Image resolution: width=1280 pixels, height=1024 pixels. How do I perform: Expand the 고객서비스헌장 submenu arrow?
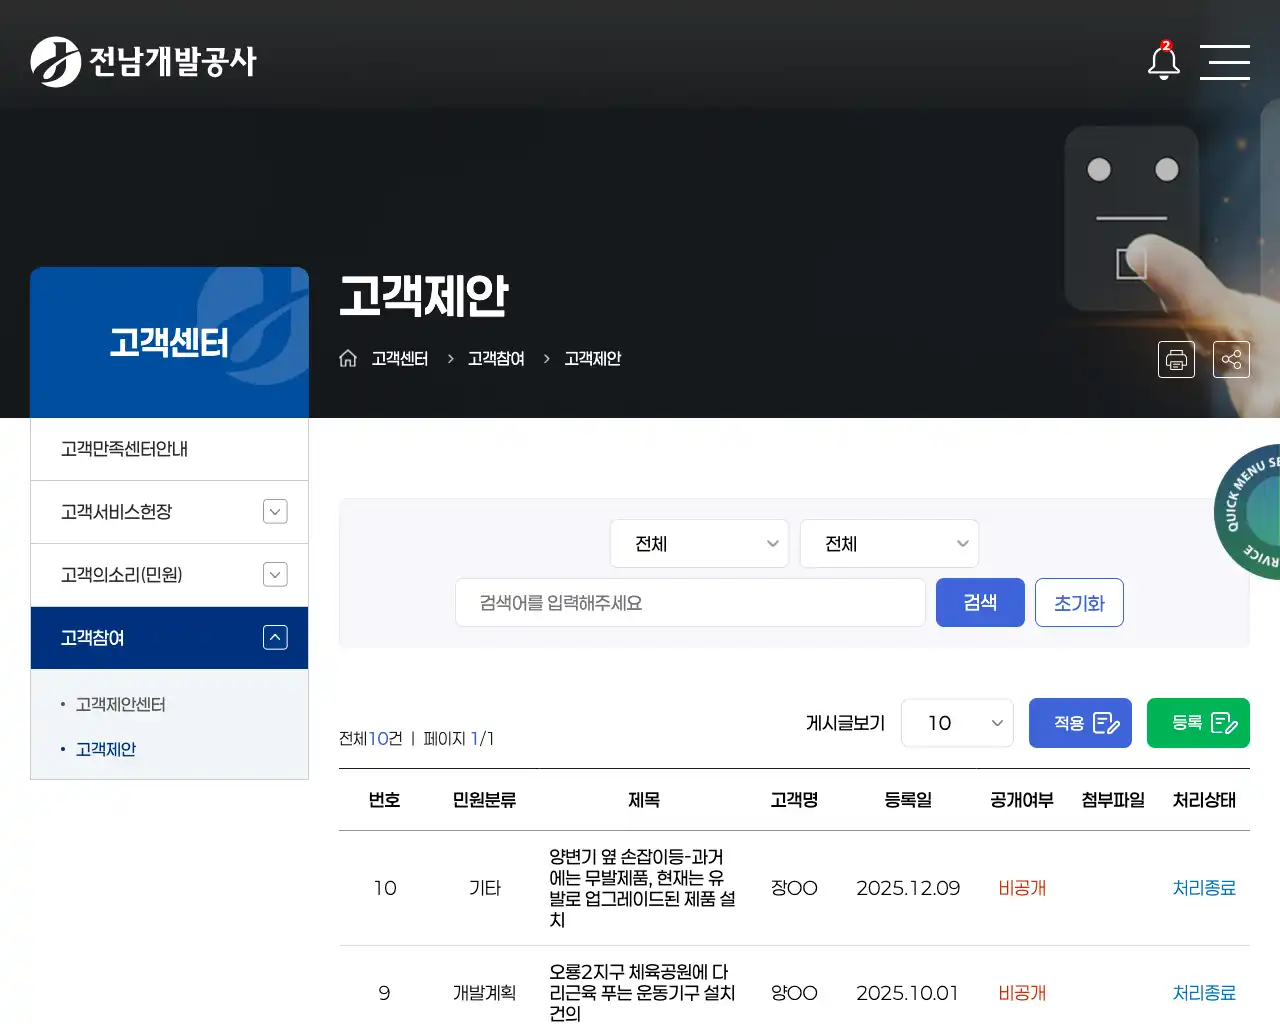pos(275,511)
